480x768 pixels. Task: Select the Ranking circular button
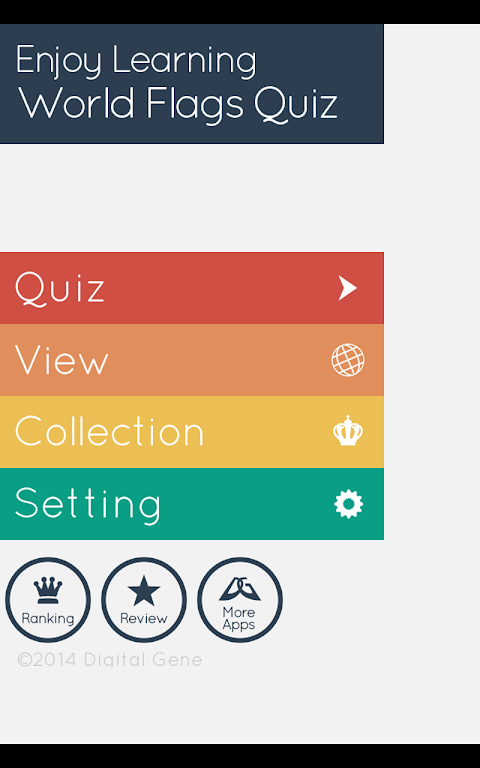click(48, 600)
